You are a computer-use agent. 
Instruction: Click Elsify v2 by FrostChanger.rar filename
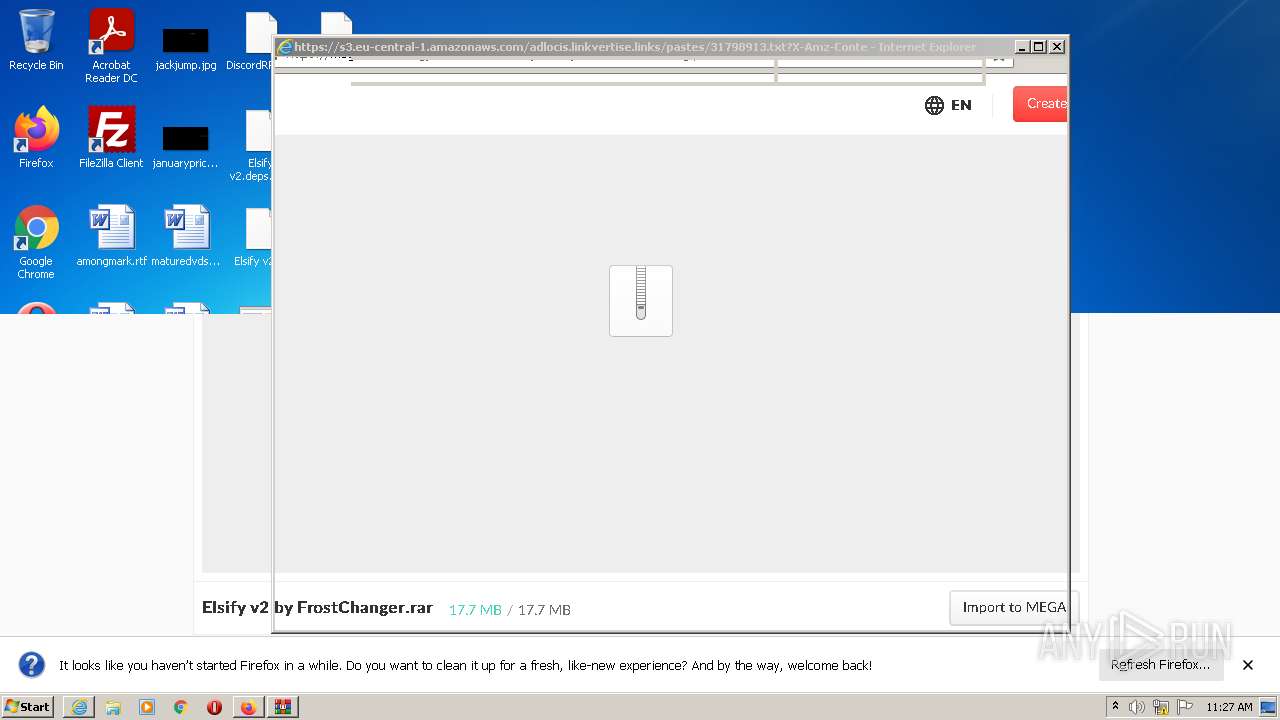click(x=317, y=607)
